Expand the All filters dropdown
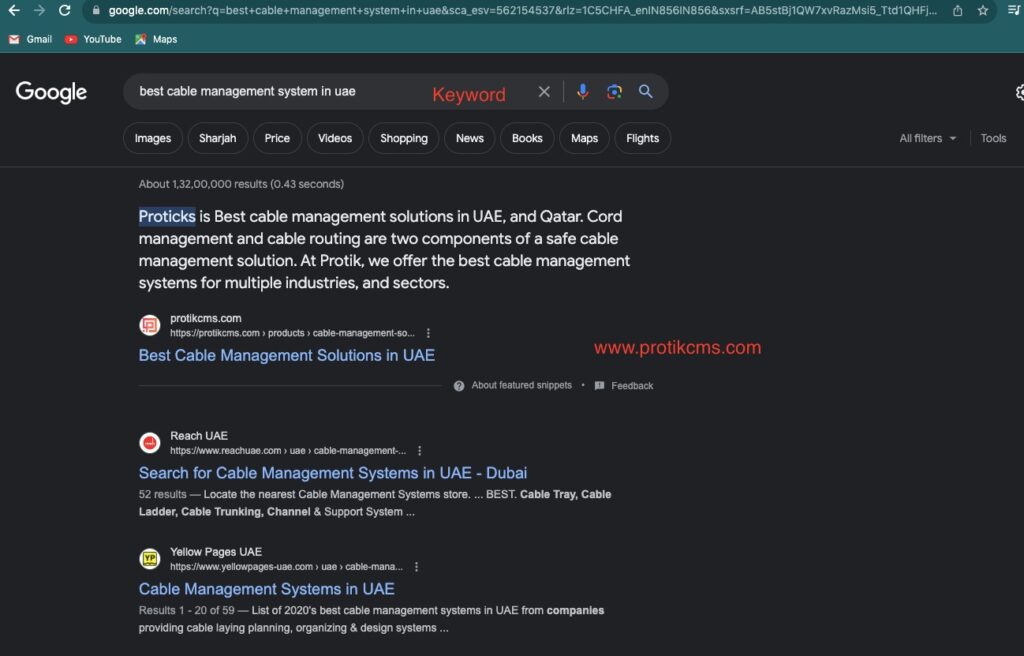Screen dimensions: 1024x656 [927, 139]
